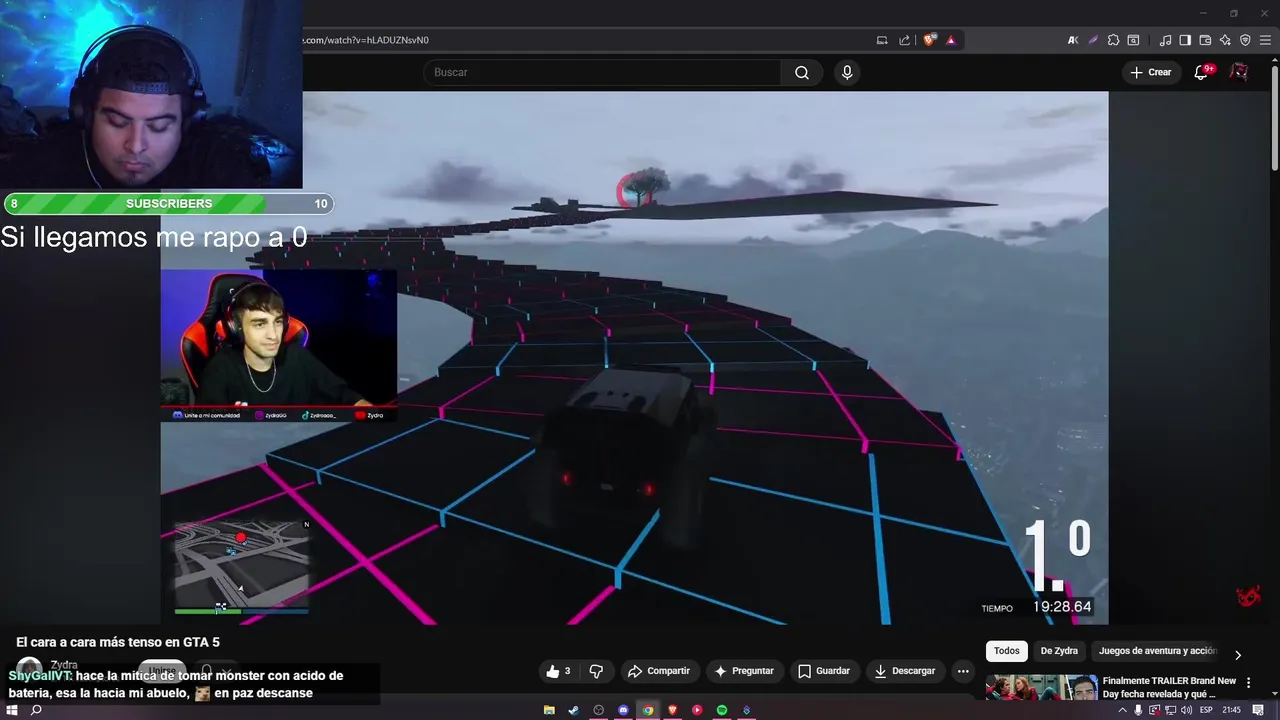Select the Todos filter chip
Image resolution: width=1280 pixels, height=720 pixels.
tap(1007, 651)
